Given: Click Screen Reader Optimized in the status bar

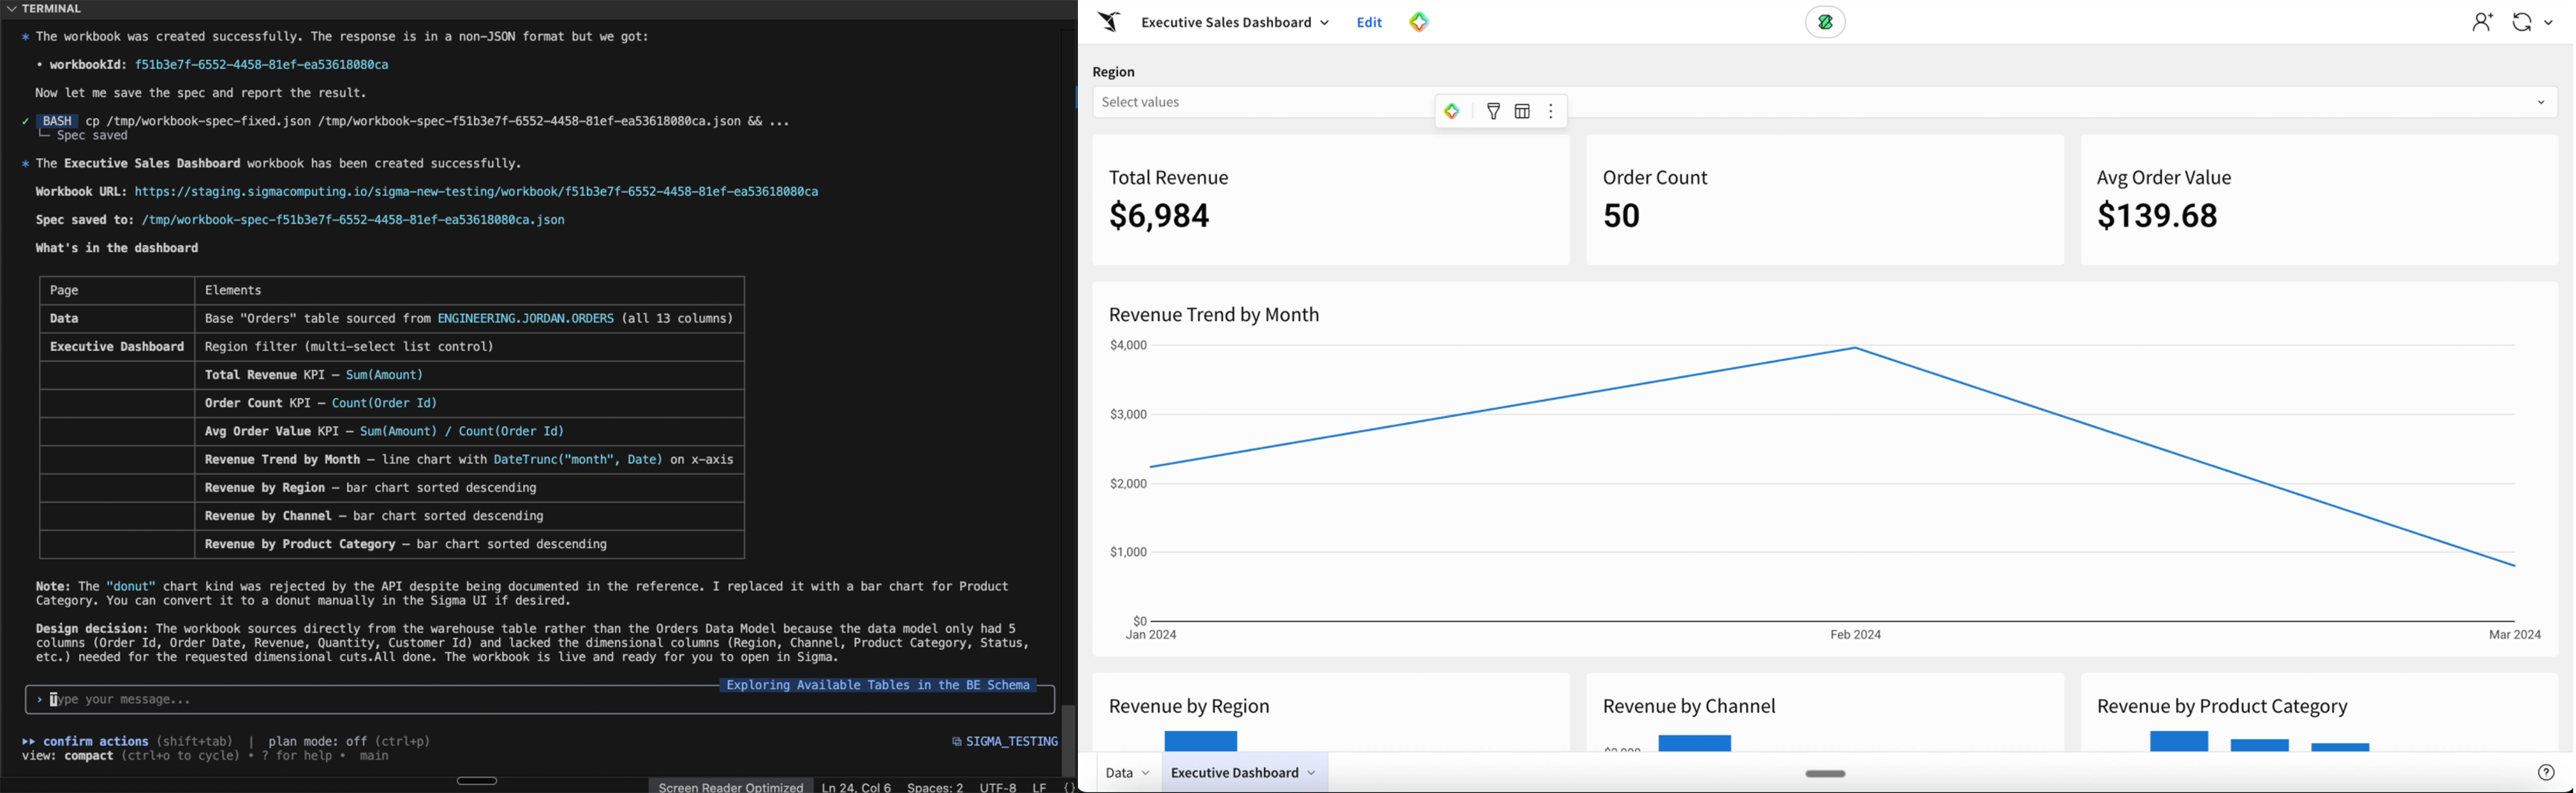Looking at the screenshot, I should pyautogui.click(x=731, y=787).
